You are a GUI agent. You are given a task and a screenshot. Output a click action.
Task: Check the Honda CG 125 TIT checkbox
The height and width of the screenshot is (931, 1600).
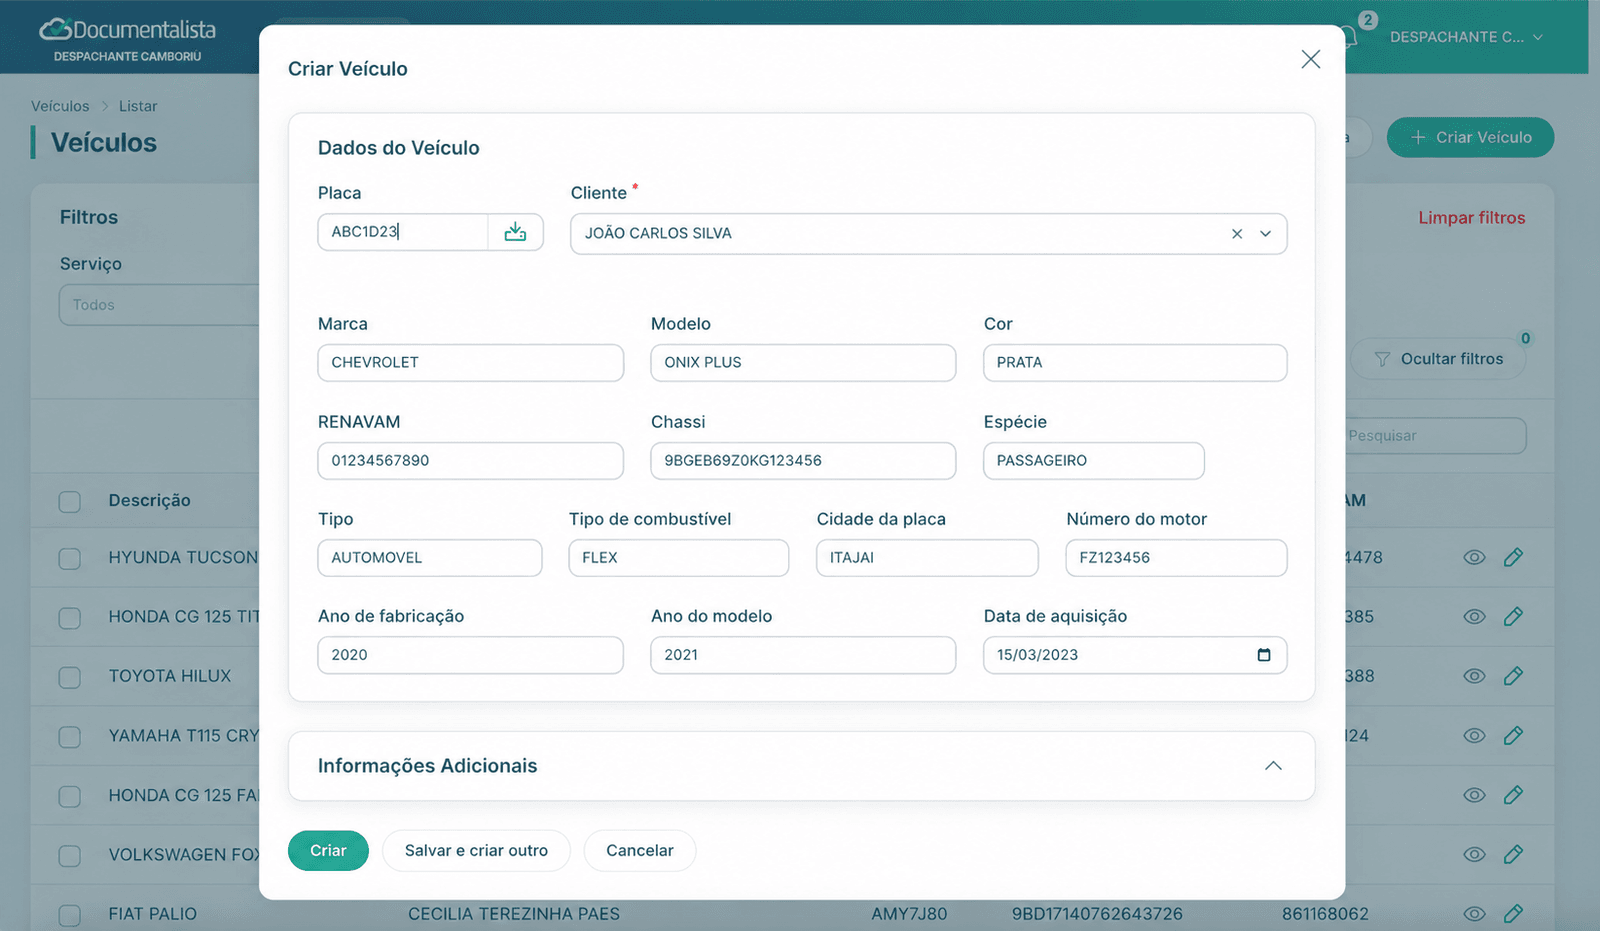70,618
